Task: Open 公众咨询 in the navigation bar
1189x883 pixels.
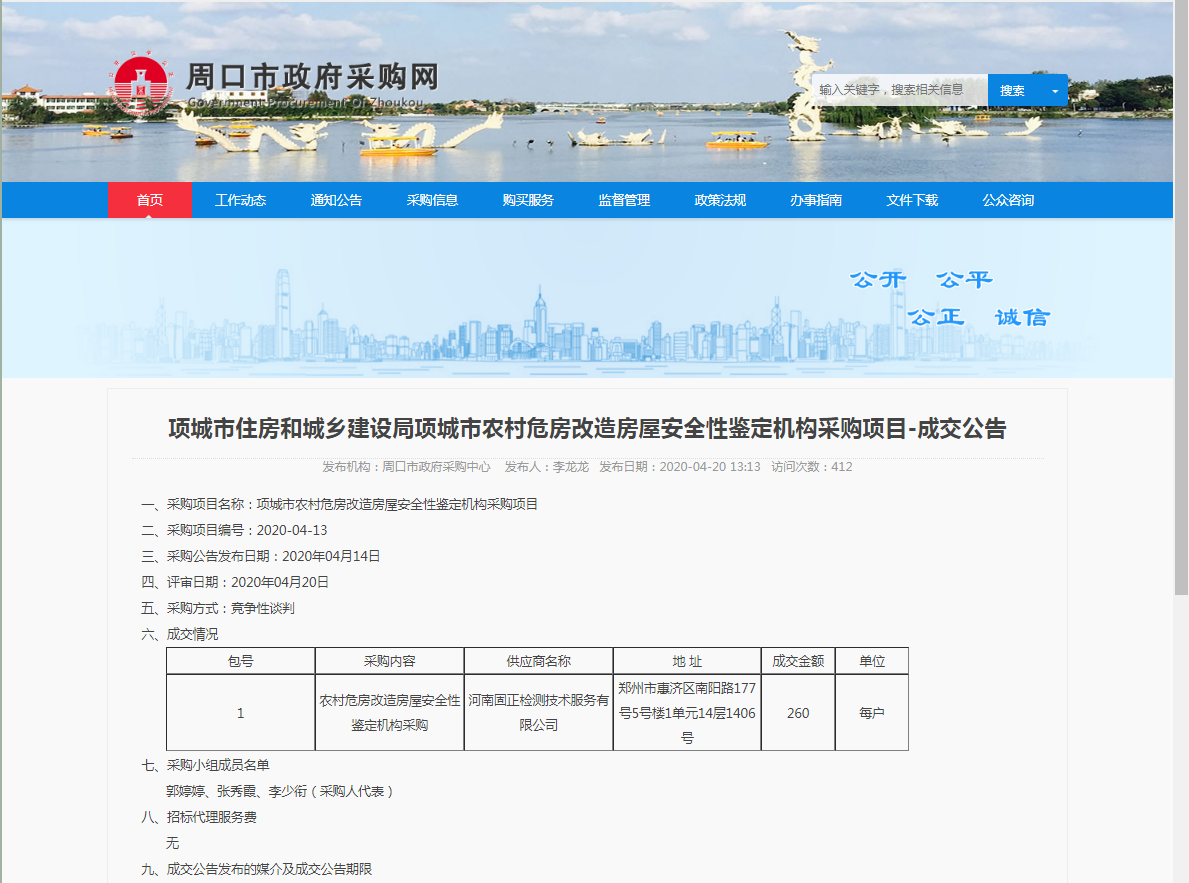Action: click(1008, 200)
